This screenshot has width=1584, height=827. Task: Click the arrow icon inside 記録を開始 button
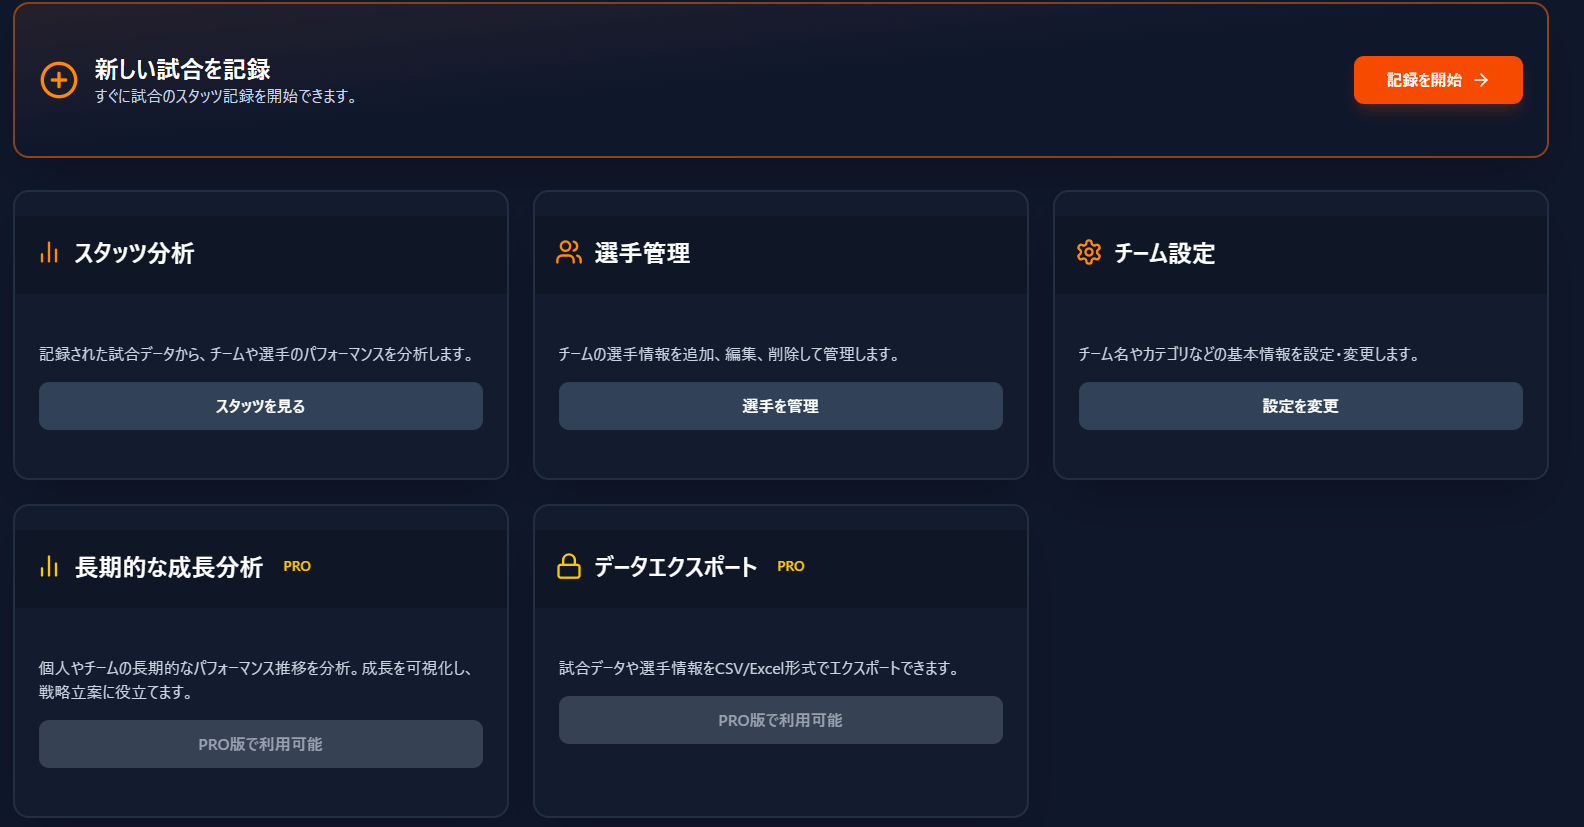pos(1482,80)
